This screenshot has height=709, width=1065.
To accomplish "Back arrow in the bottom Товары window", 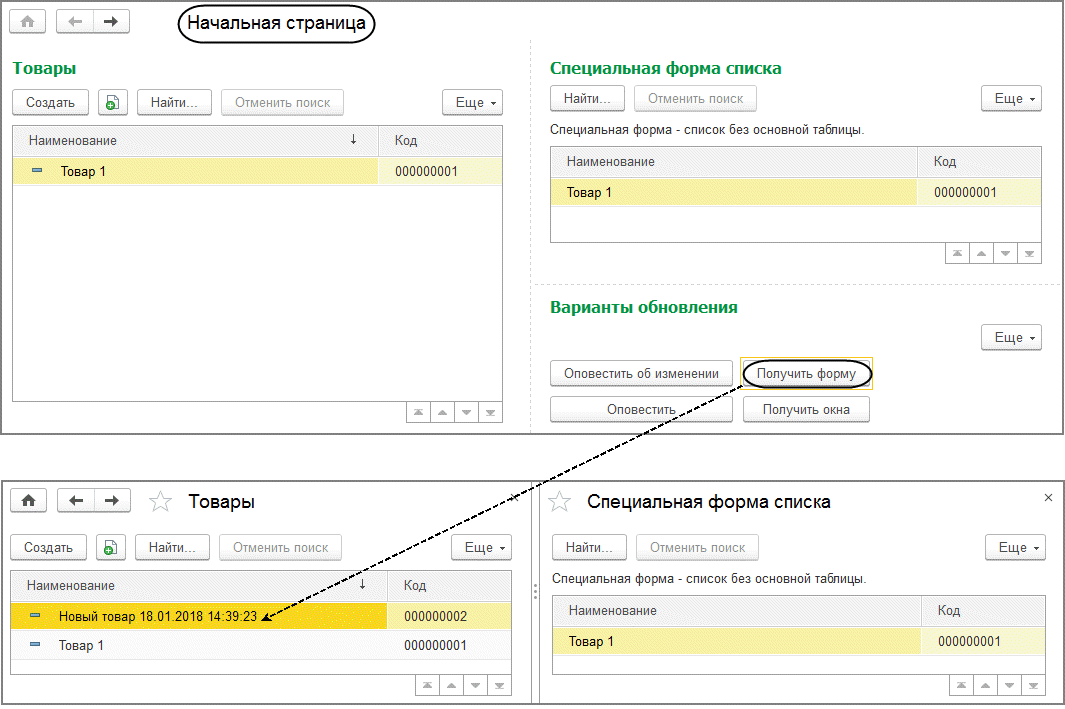I will [x=76, y=501].
